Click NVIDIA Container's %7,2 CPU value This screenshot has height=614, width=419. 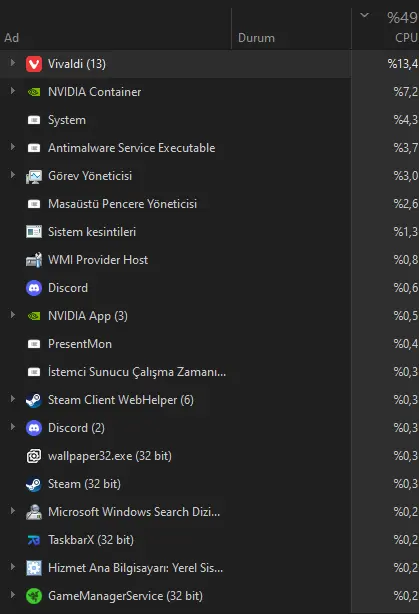tap(406, 92)
